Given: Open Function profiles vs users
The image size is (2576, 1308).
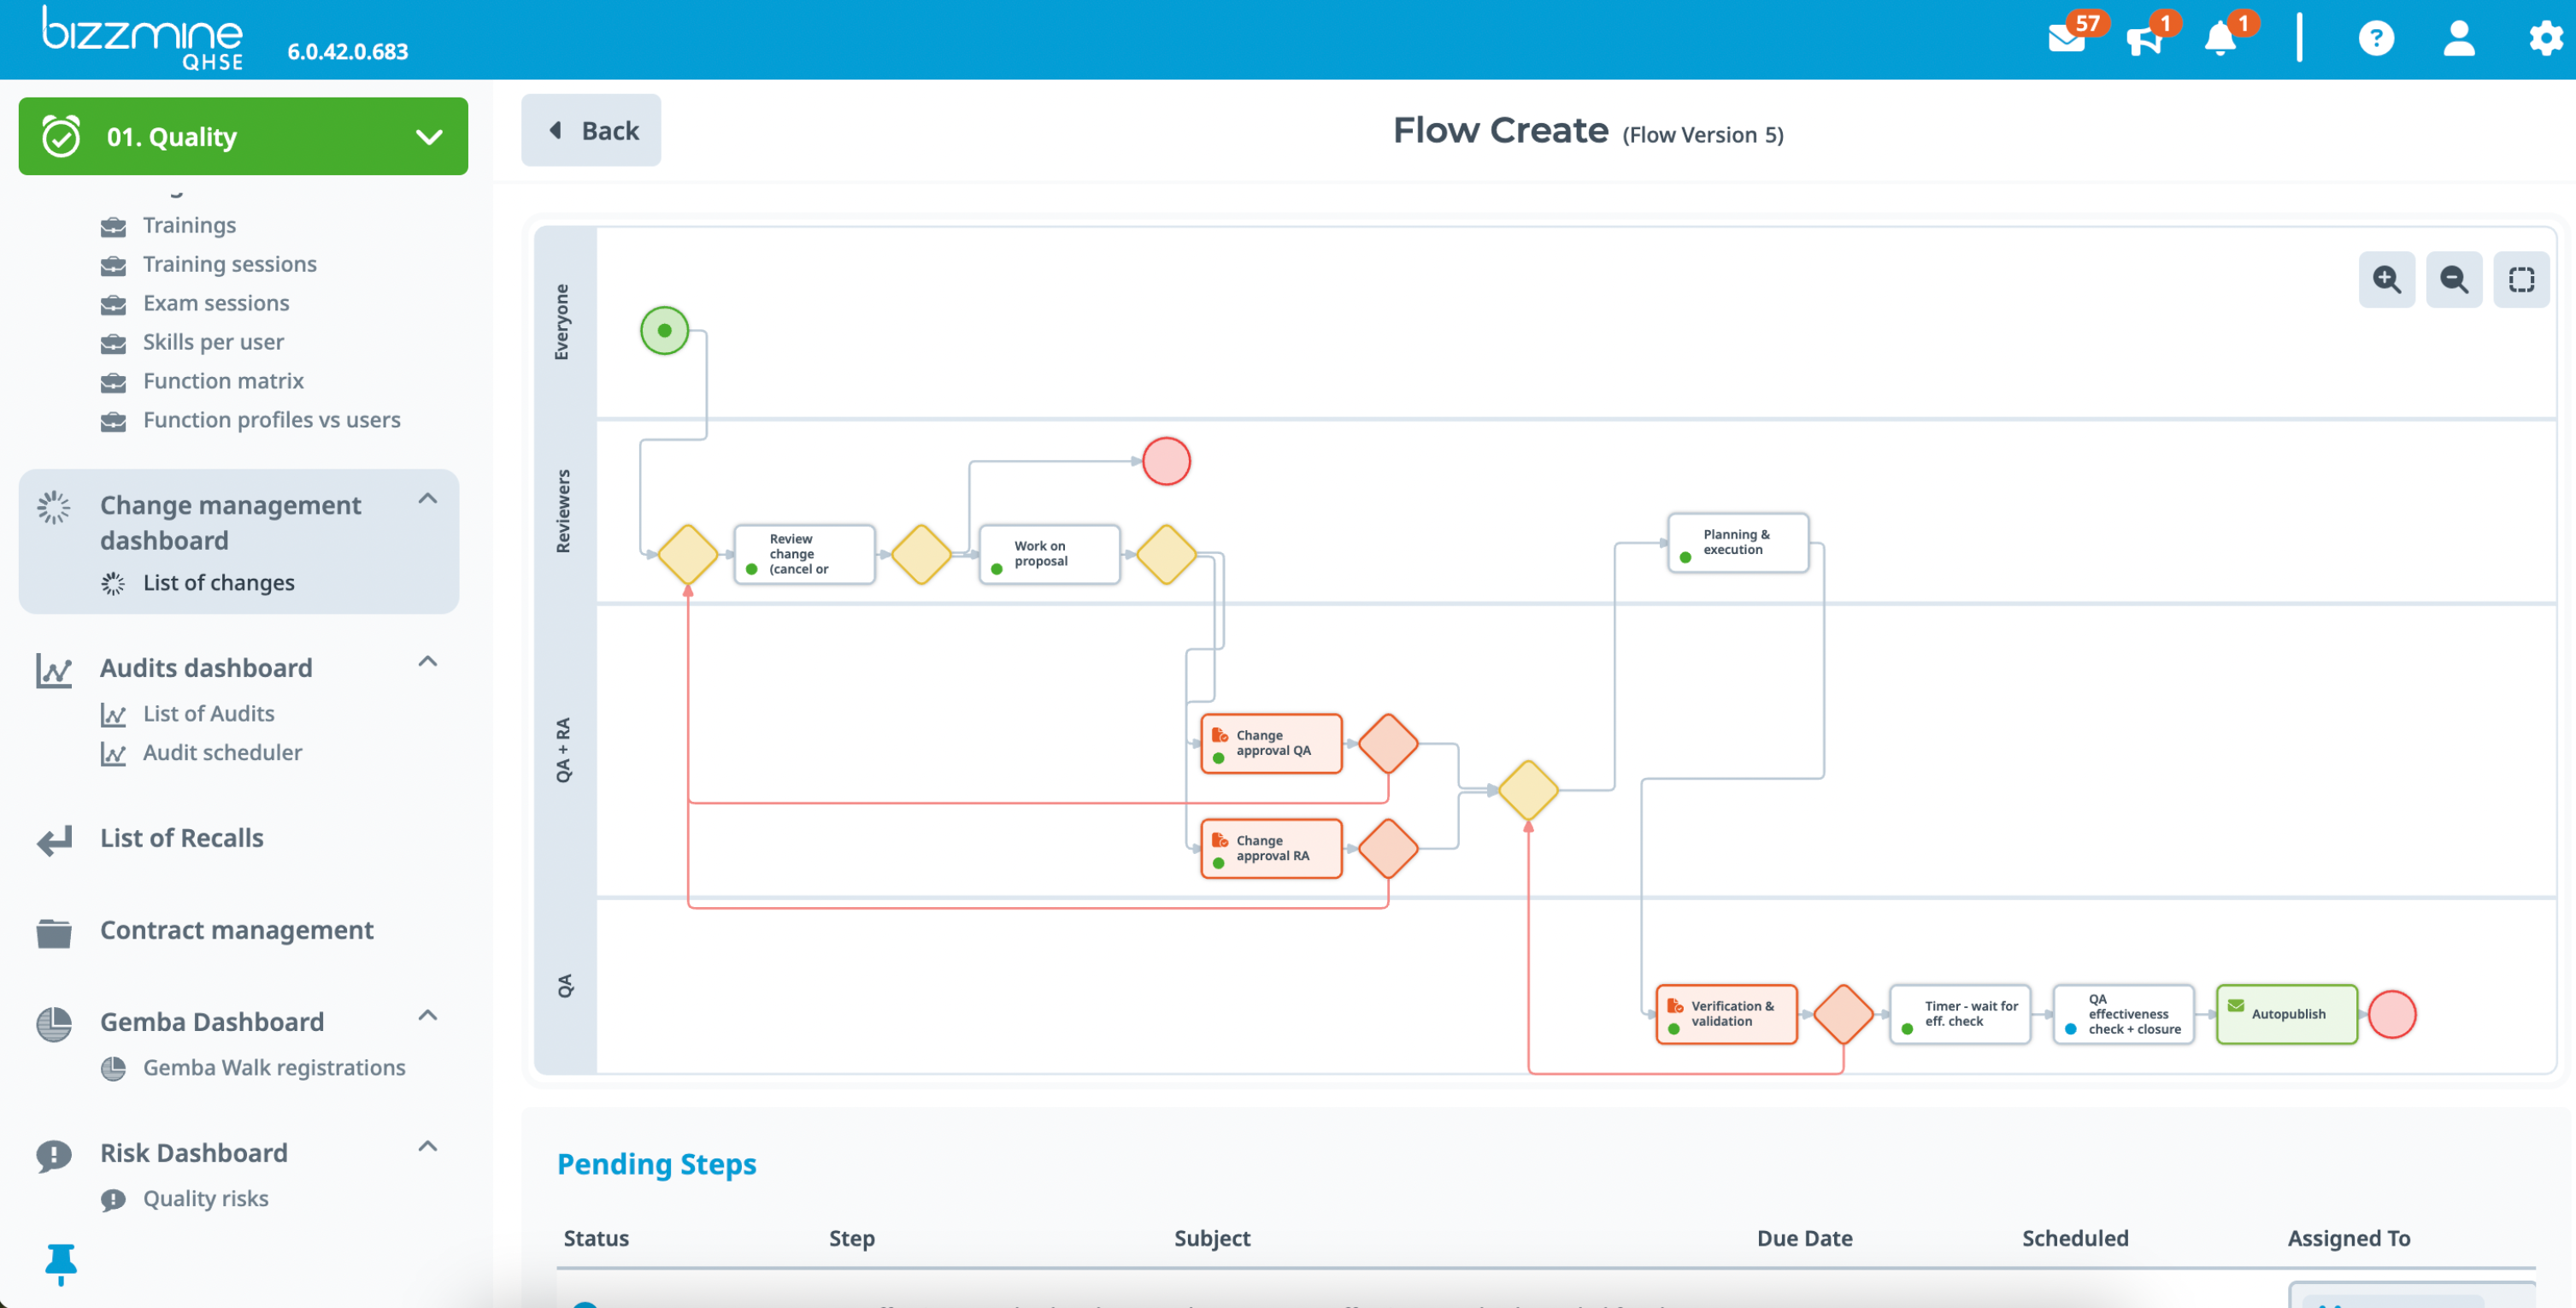Looking at the screenshot, I should point(271,420).
